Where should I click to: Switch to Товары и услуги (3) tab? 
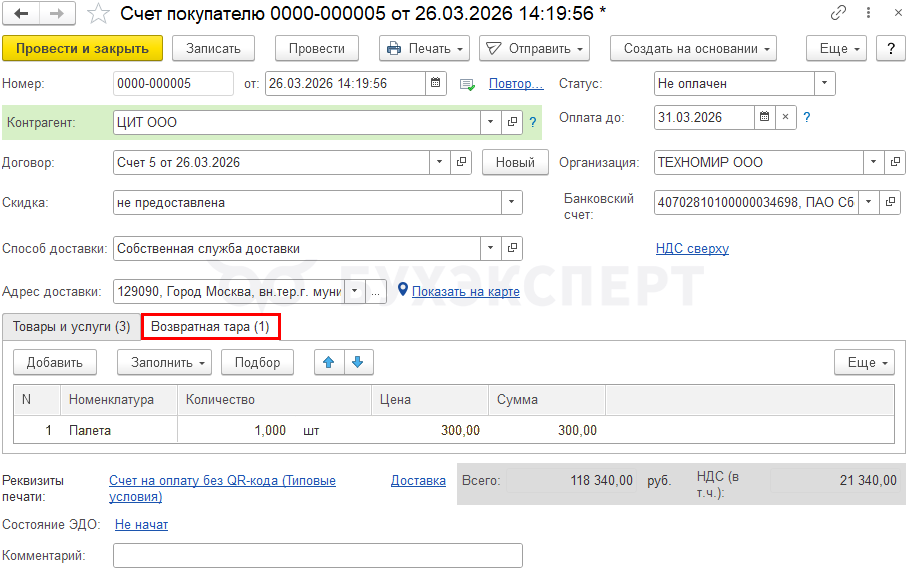click(71, 327)
